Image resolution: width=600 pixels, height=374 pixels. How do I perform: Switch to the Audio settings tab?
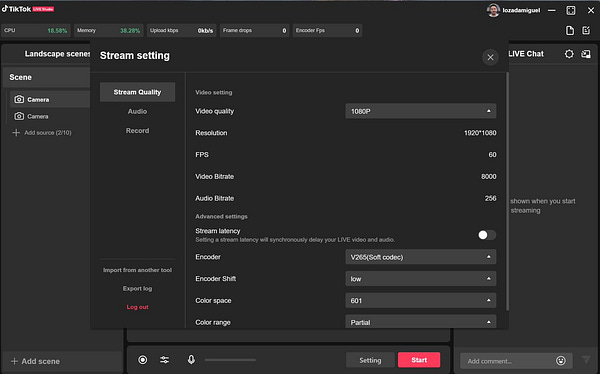pos(137,111)
